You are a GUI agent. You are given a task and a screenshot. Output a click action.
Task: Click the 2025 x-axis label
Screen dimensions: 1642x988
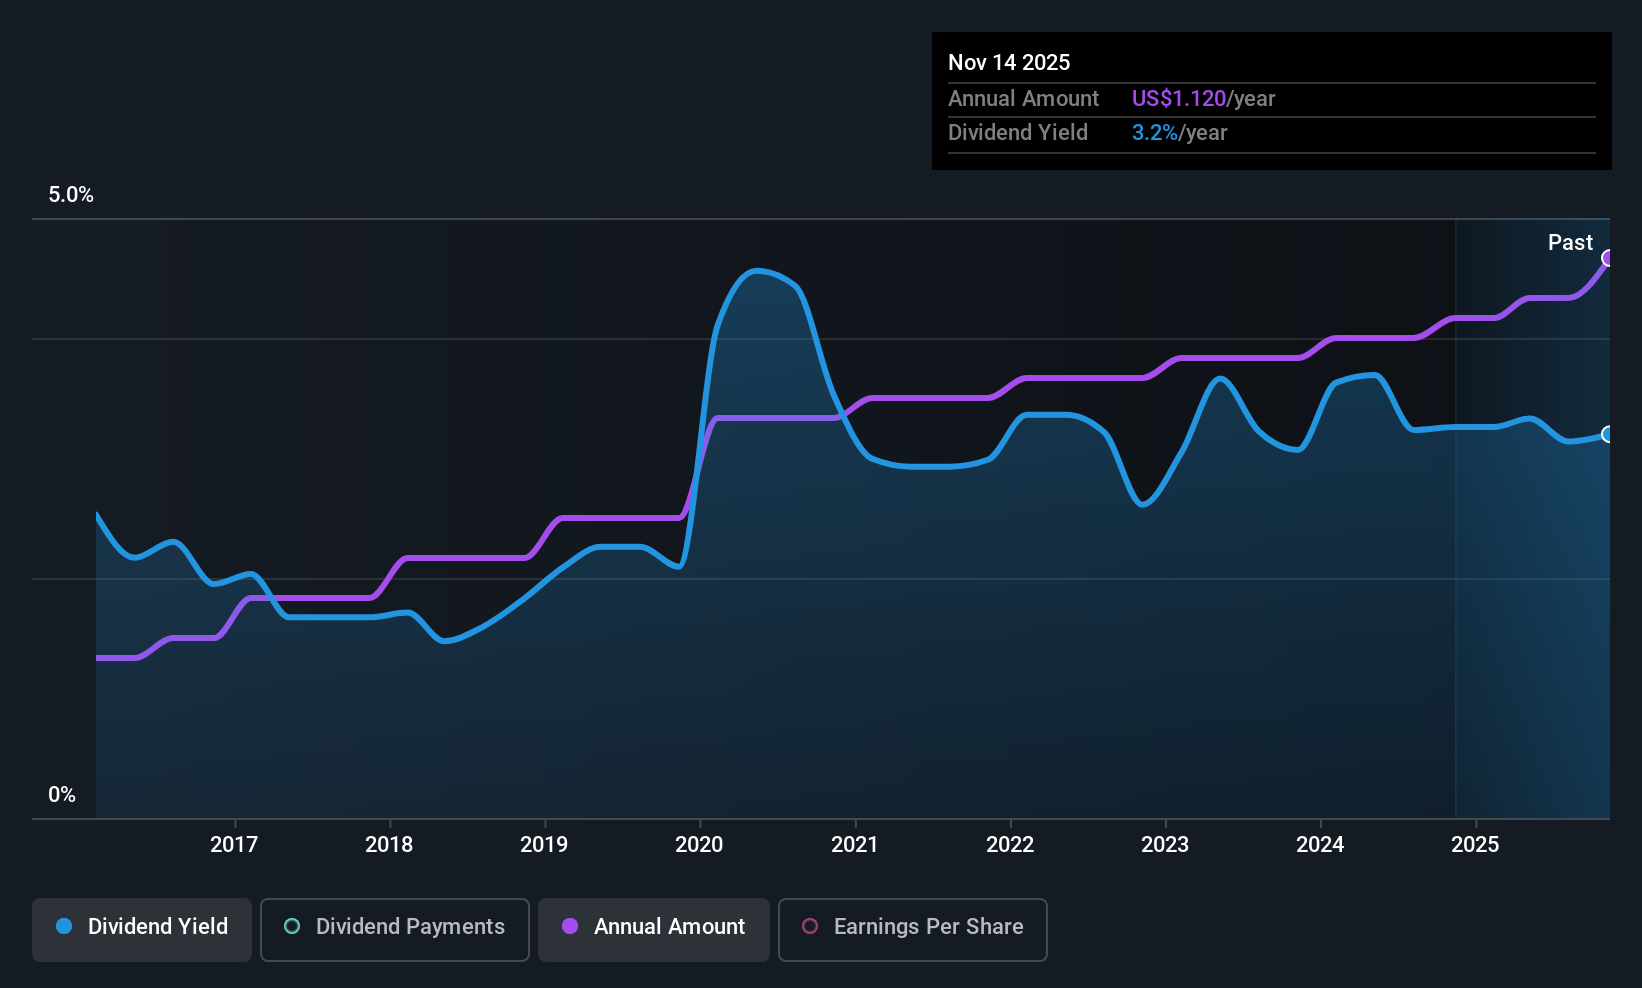[x=1475, y=844]
